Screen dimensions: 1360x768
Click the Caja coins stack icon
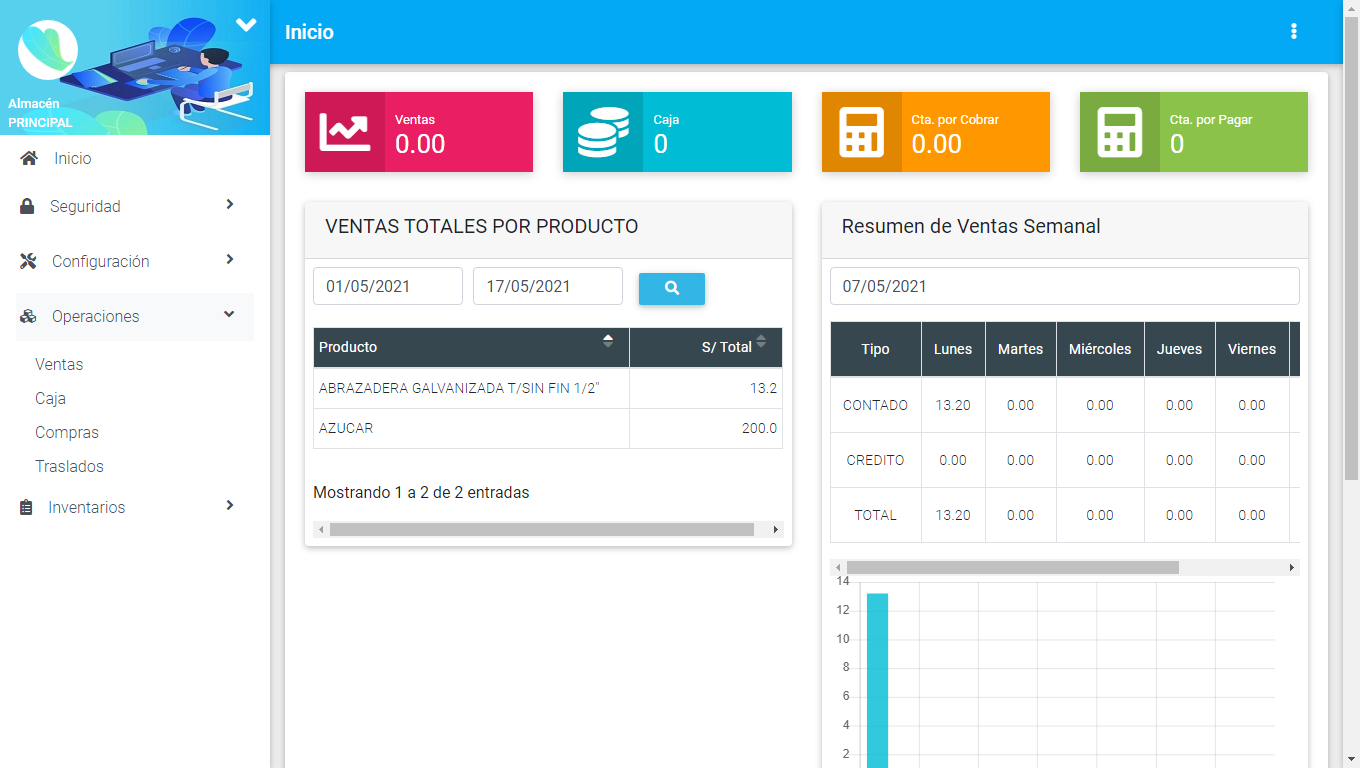[x=603, y=132]
